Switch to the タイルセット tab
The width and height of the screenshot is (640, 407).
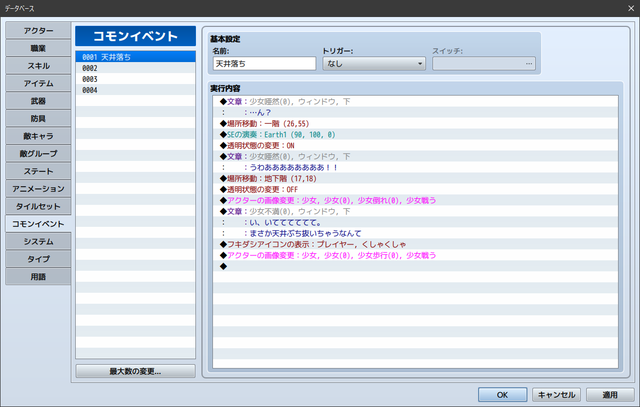[38, 206]
